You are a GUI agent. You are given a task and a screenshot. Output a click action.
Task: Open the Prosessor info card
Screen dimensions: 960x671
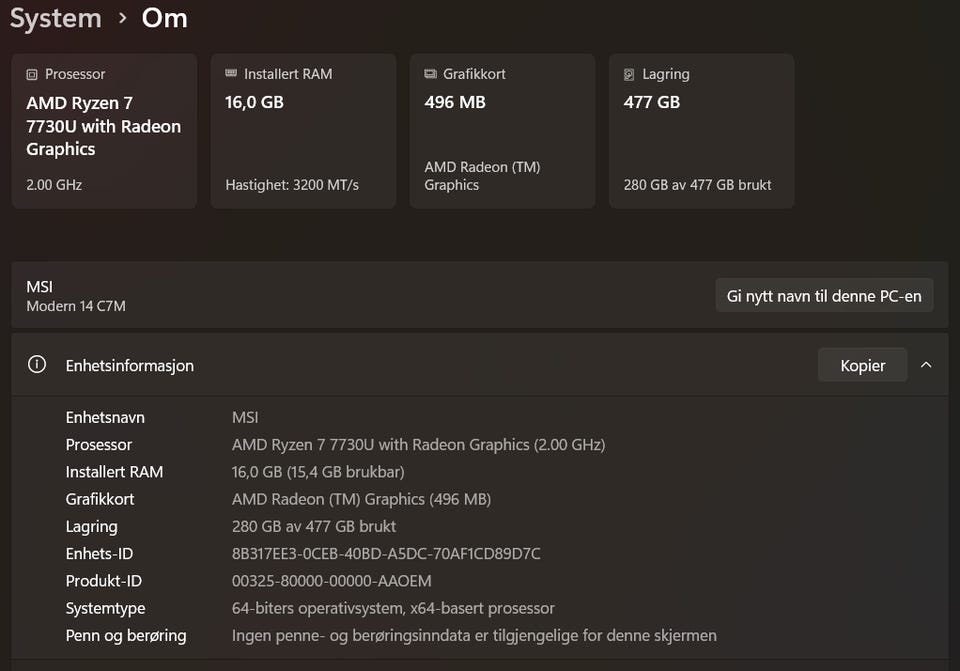tap(104, 131)
